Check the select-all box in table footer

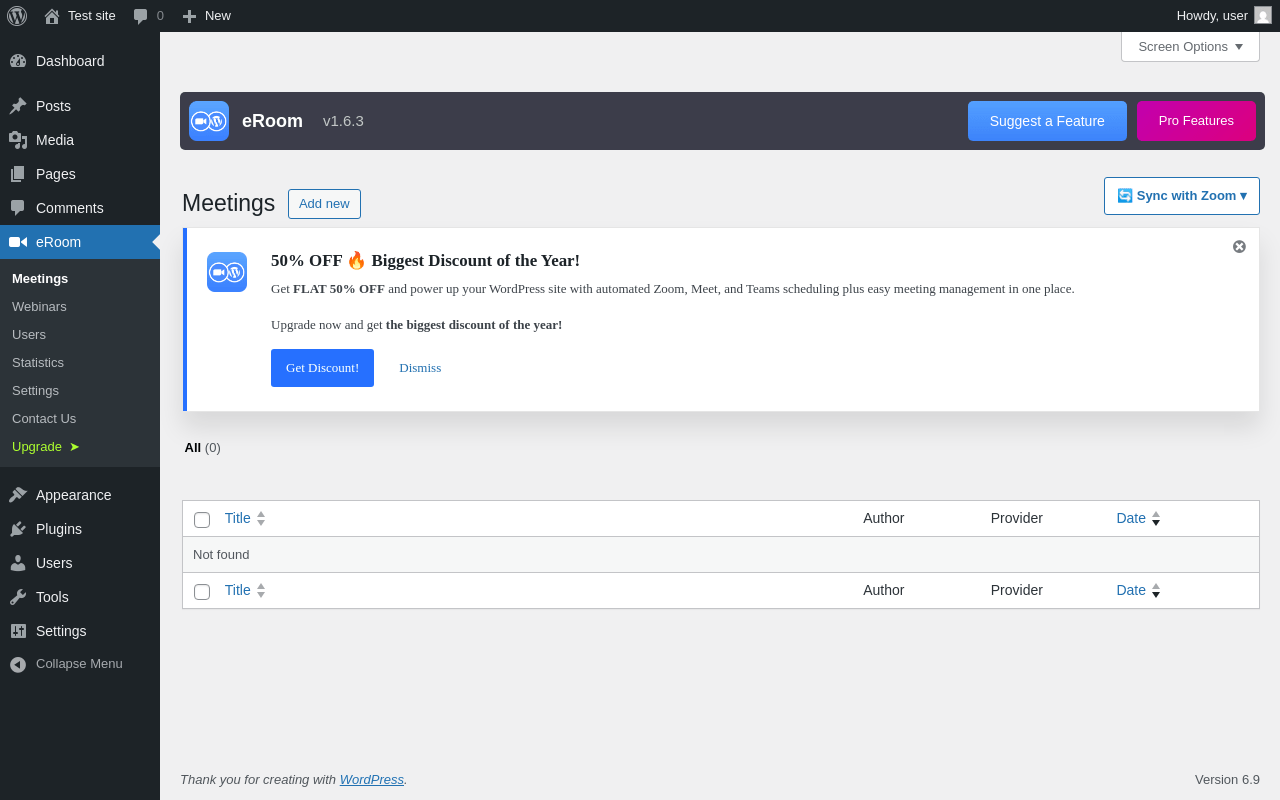202,592
